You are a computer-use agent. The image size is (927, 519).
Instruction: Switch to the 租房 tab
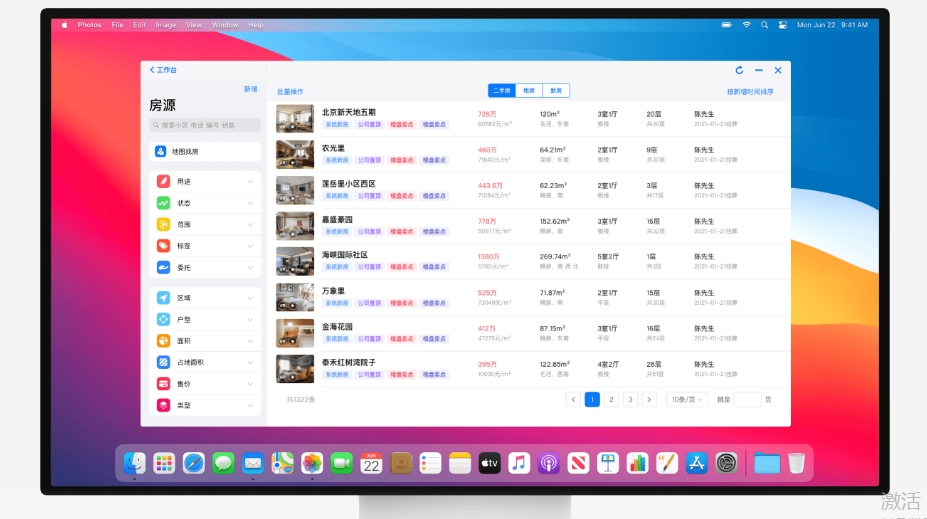click(529, 90)
